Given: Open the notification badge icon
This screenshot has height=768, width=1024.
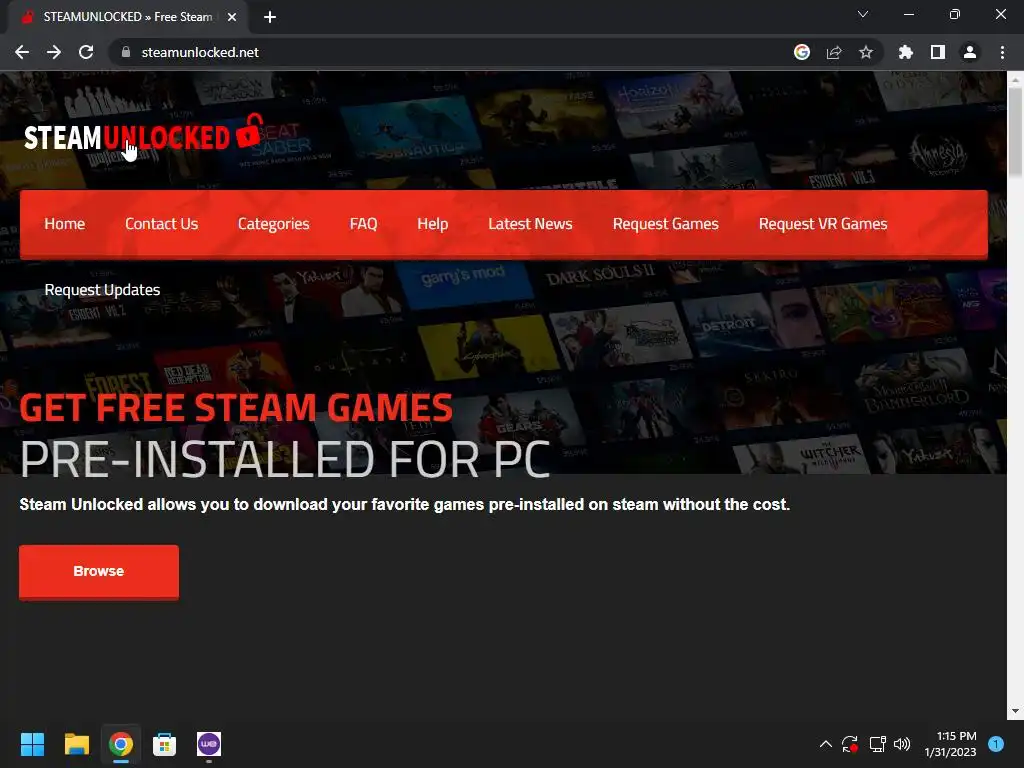Looking at the screenshot, I should pyautogui.click(x=996, y=744).
